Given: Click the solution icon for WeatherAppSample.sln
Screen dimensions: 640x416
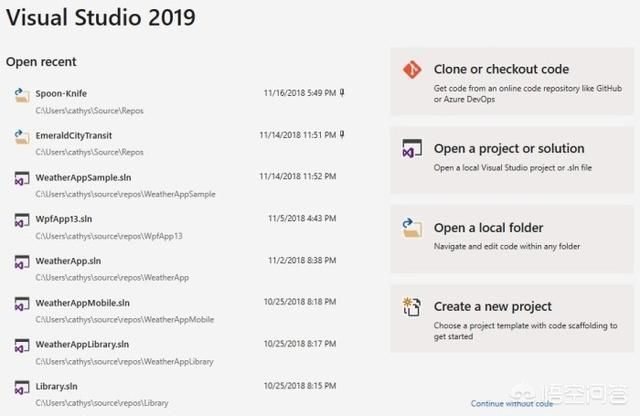Looking at the screenshot, I should tap(22, 179).
